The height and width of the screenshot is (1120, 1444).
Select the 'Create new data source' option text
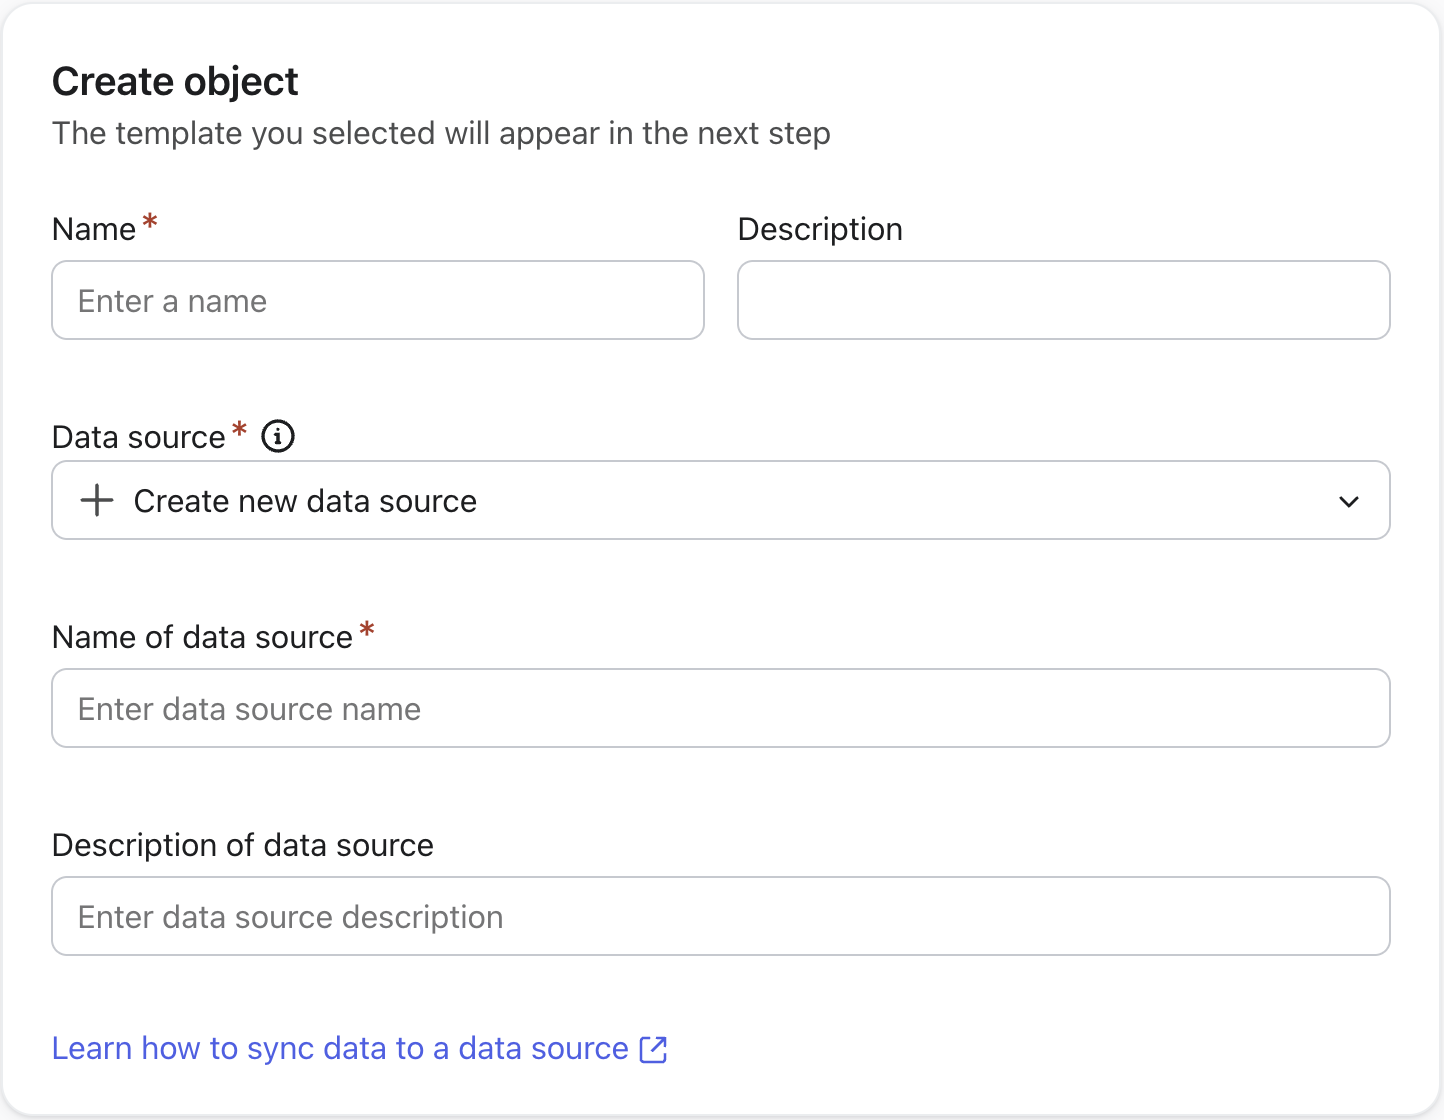pyautogui.click(x=305, y=501)
